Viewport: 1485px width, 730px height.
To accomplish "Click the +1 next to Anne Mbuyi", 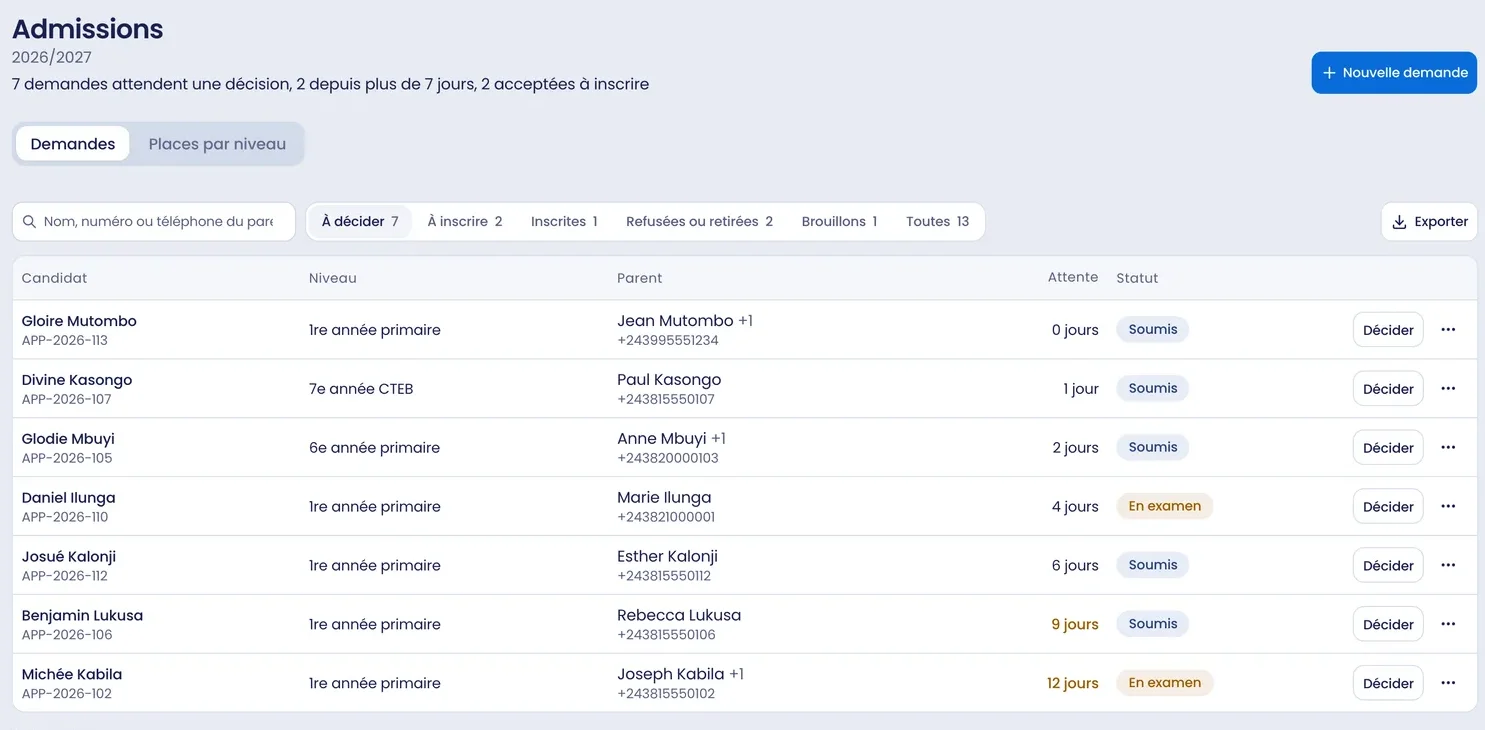I will (x=719, y=439).
